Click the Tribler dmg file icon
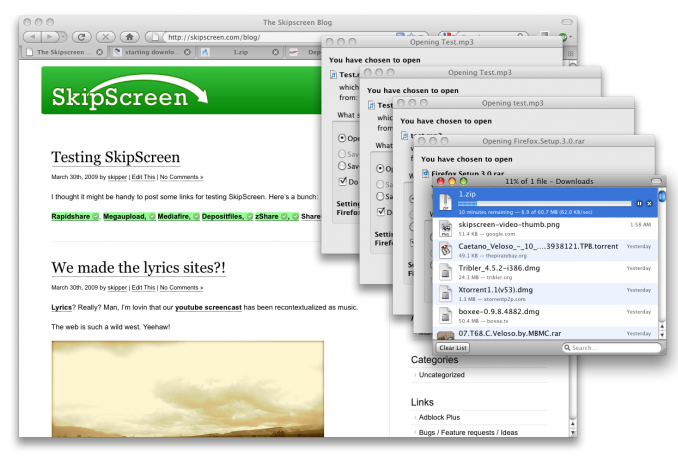The image size is (678, 460). coord(446,272)
